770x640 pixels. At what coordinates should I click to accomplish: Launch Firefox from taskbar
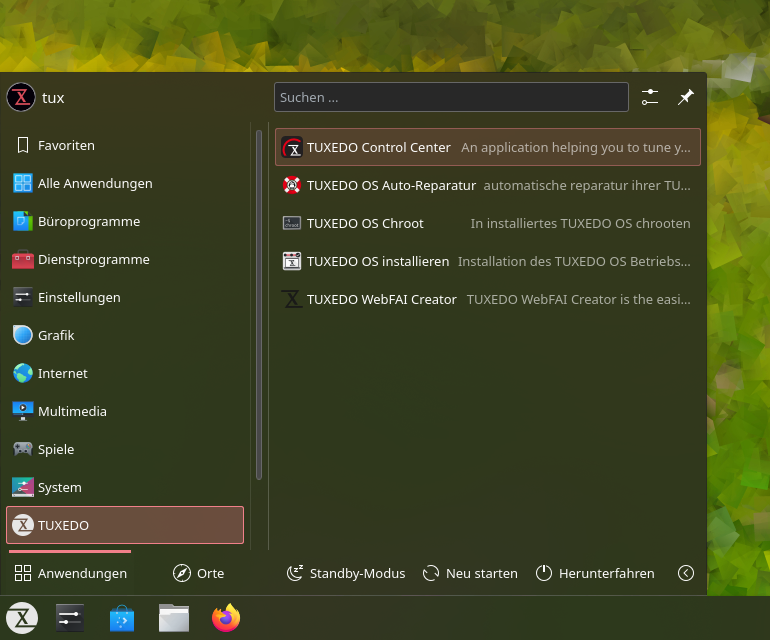[x=226, y=618]
